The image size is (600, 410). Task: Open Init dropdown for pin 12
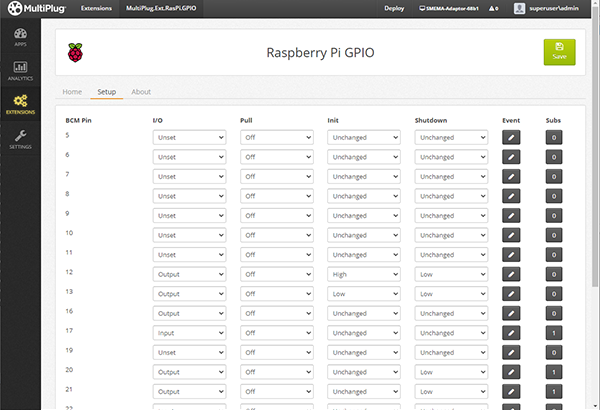[x=364, y=274]
